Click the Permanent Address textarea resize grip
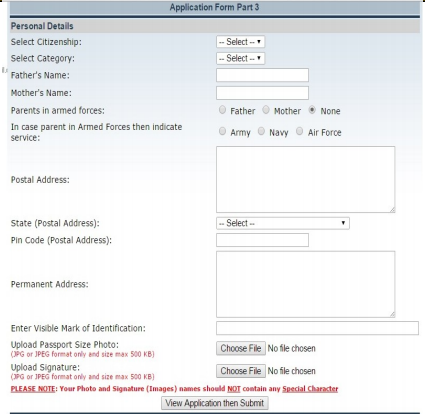 coord(392,314)
